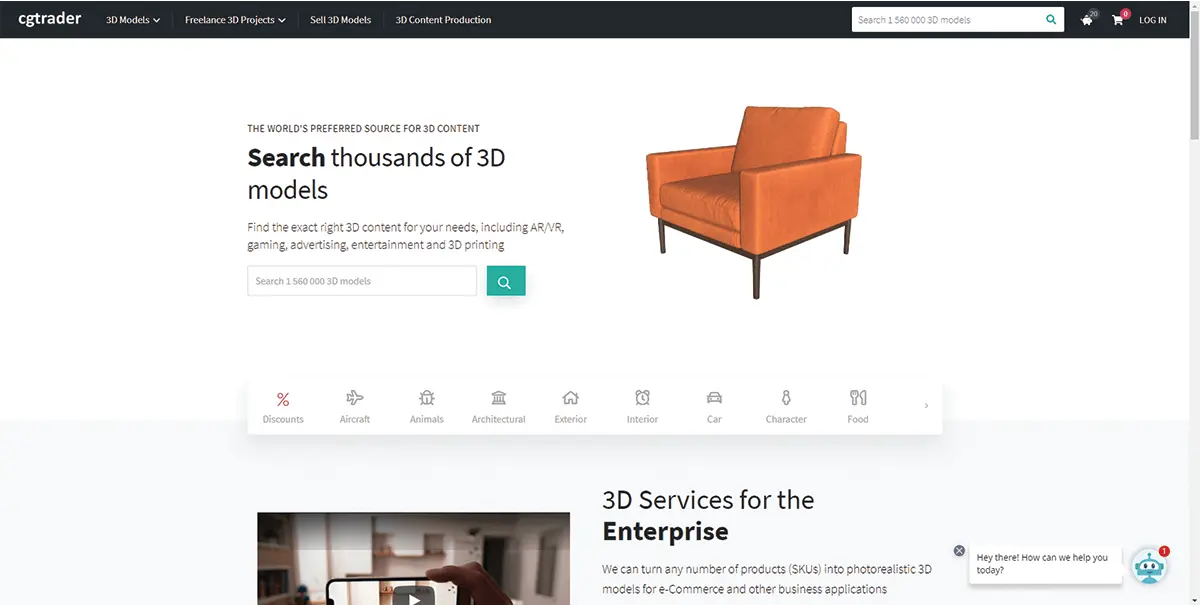1200x605 pixels.
Task: Click the teal hero search button
Action: (x=506, y=281)
